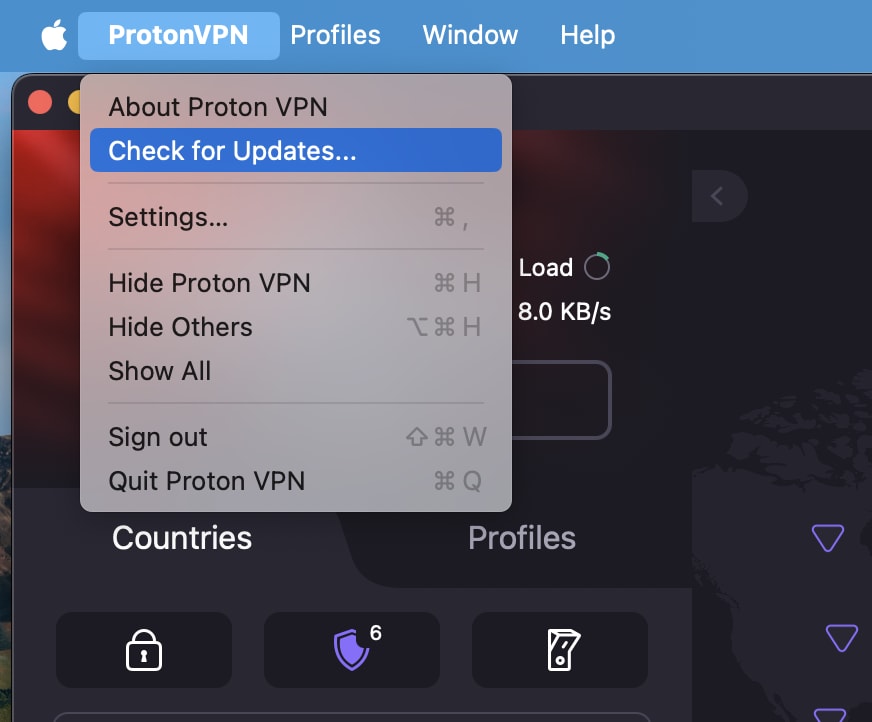Choose Hide Others menu entry

click(x=296, y=327)
